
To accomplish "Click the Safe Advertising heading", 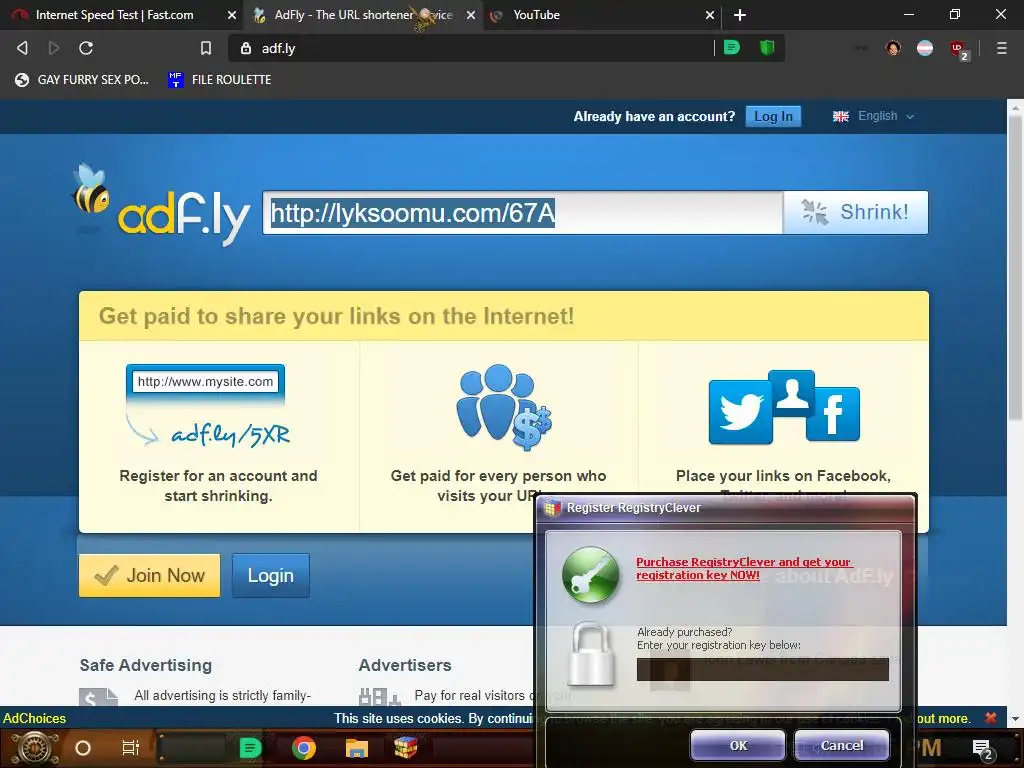I will 146,665.
